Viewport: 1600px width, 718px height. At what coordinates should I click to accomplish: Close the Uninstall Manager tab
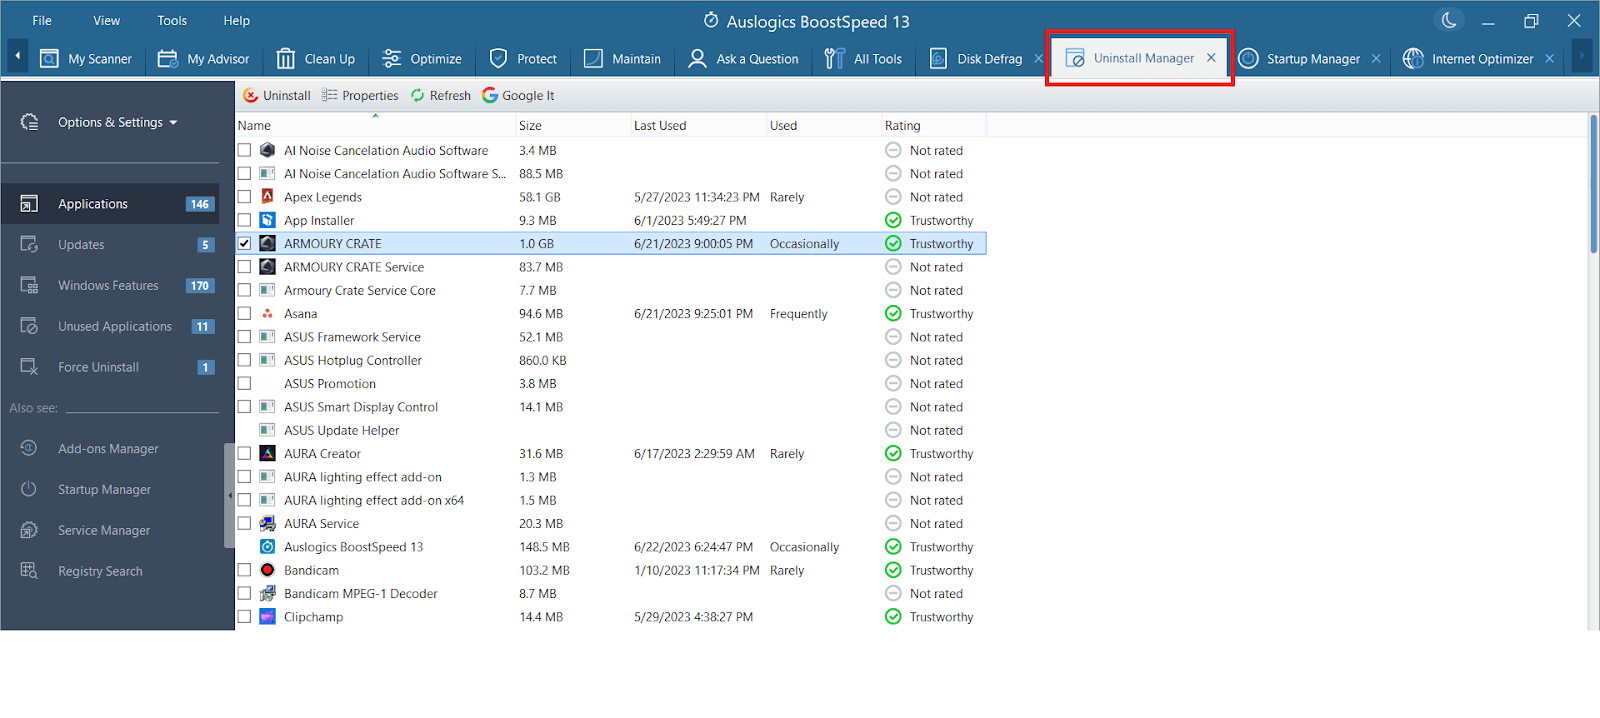[x=1211, y=58]
